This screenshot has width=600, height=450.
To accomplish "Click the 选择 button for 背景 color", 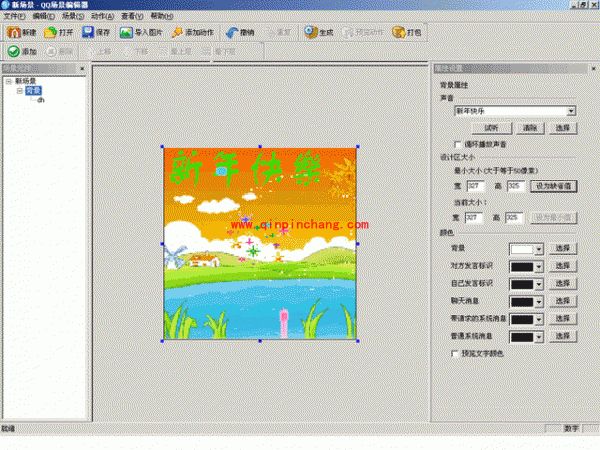I will (x=563, y=249).
